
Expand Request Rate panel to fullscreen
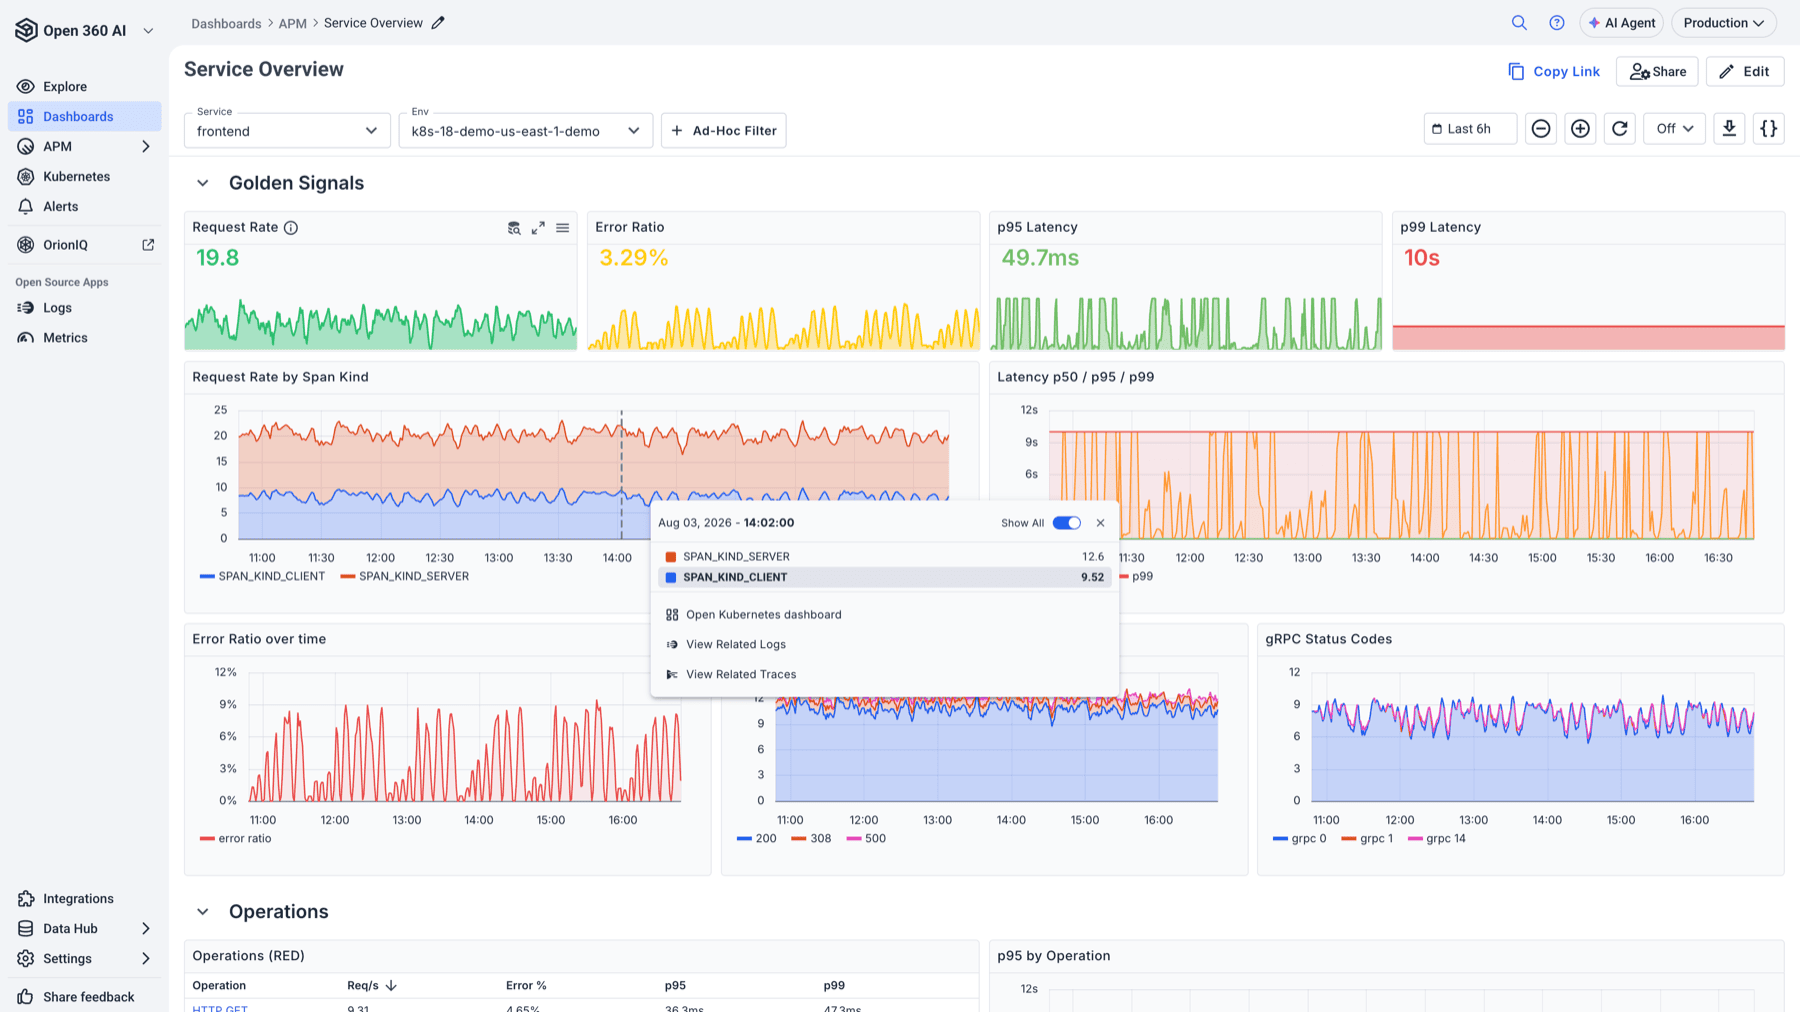pos(538,228)
